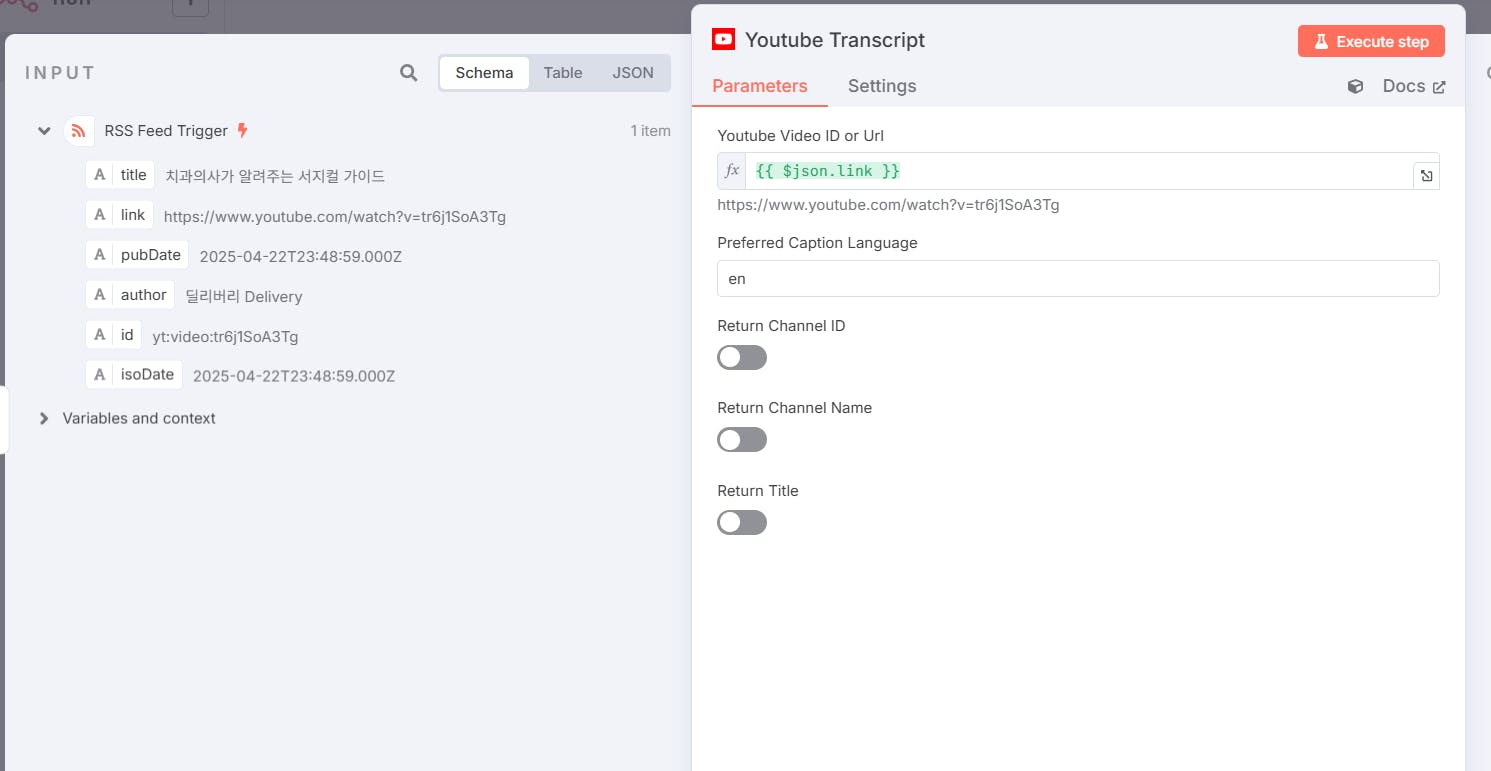This screenshot has height=771, width=1491.
Task: Open the Docs link
Action: pyautogui.click(x=1414, y=86)
